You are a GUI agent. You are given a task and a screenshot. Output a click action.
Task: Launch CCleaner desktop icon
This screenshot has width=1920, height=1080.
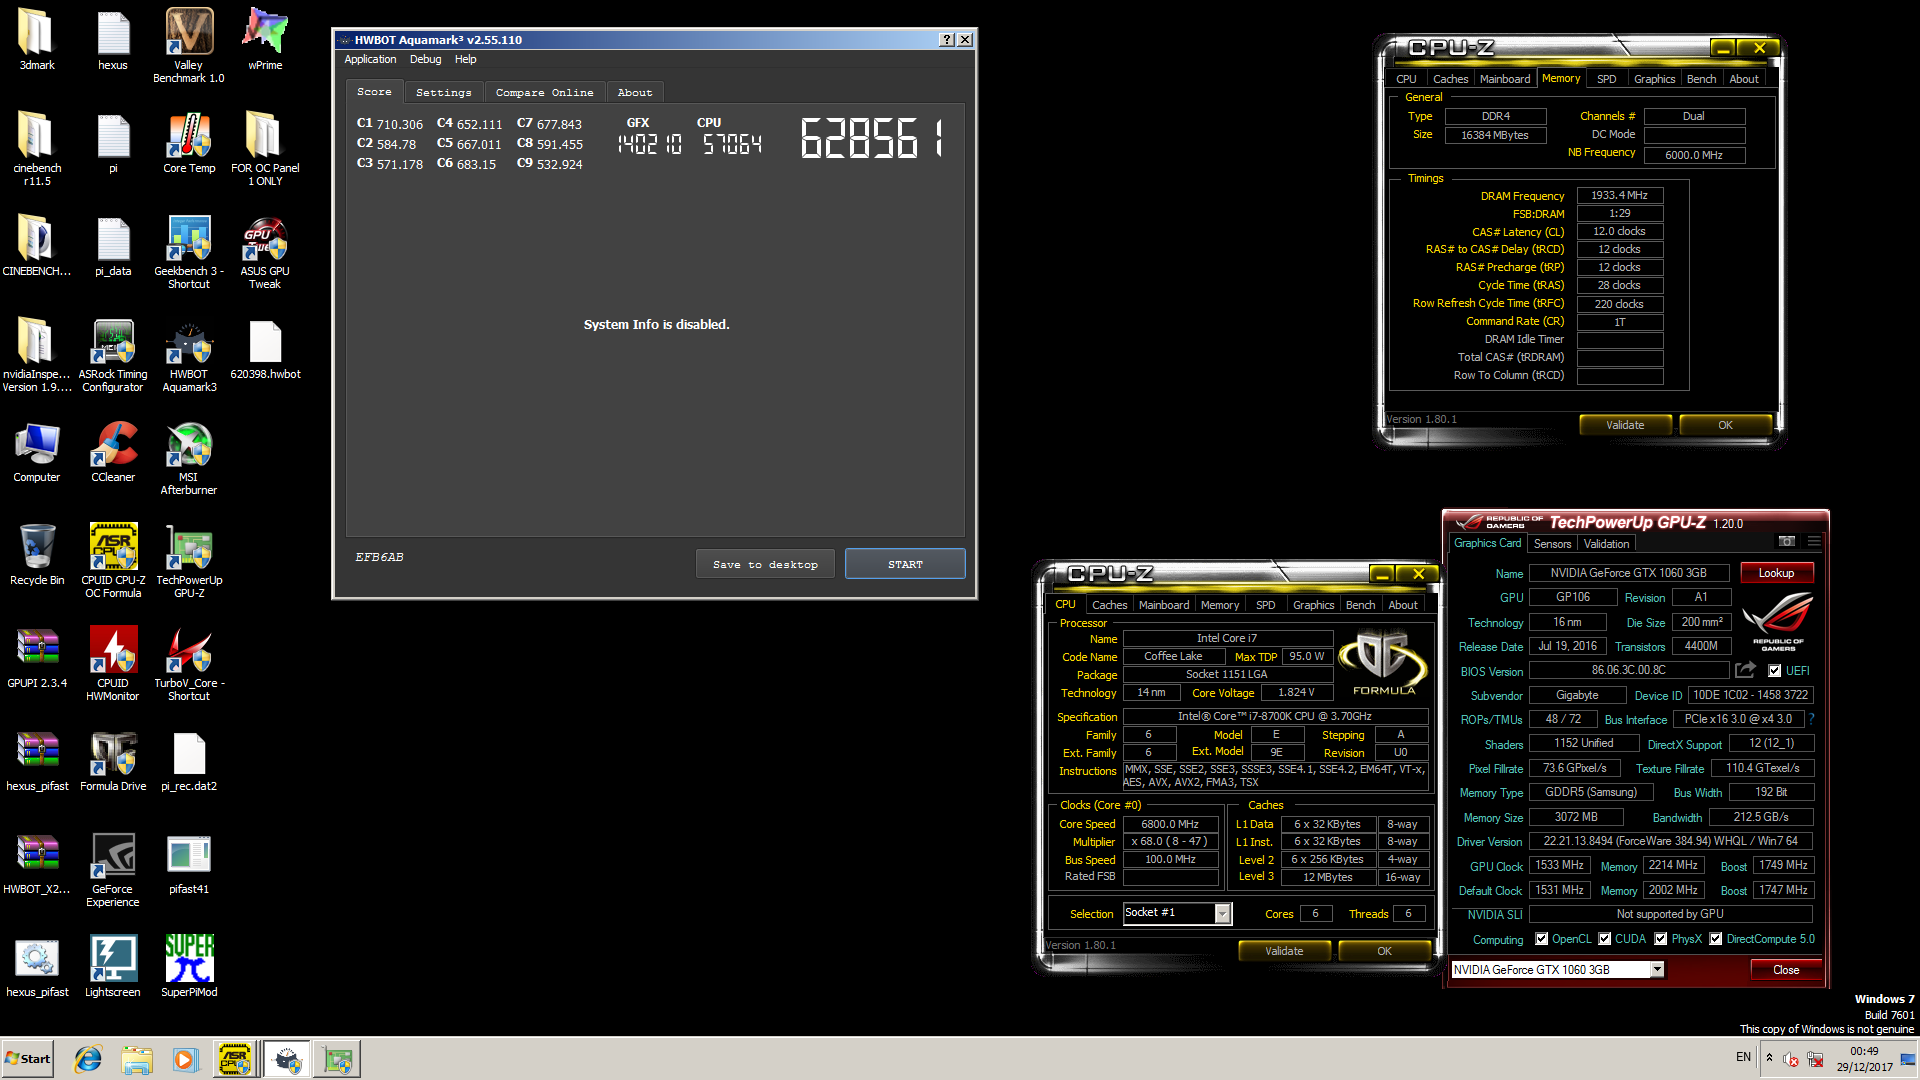tap(113, 452)
